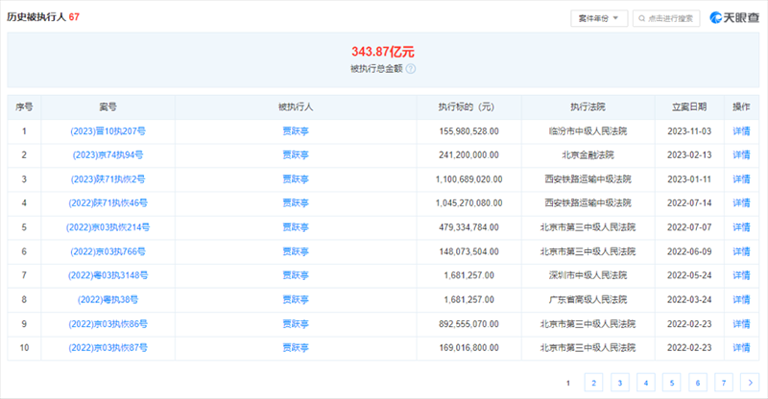This screenshot has width=768, height=399.
Task: Click 贾跃亭 in row 10
Action: [295, 348]
